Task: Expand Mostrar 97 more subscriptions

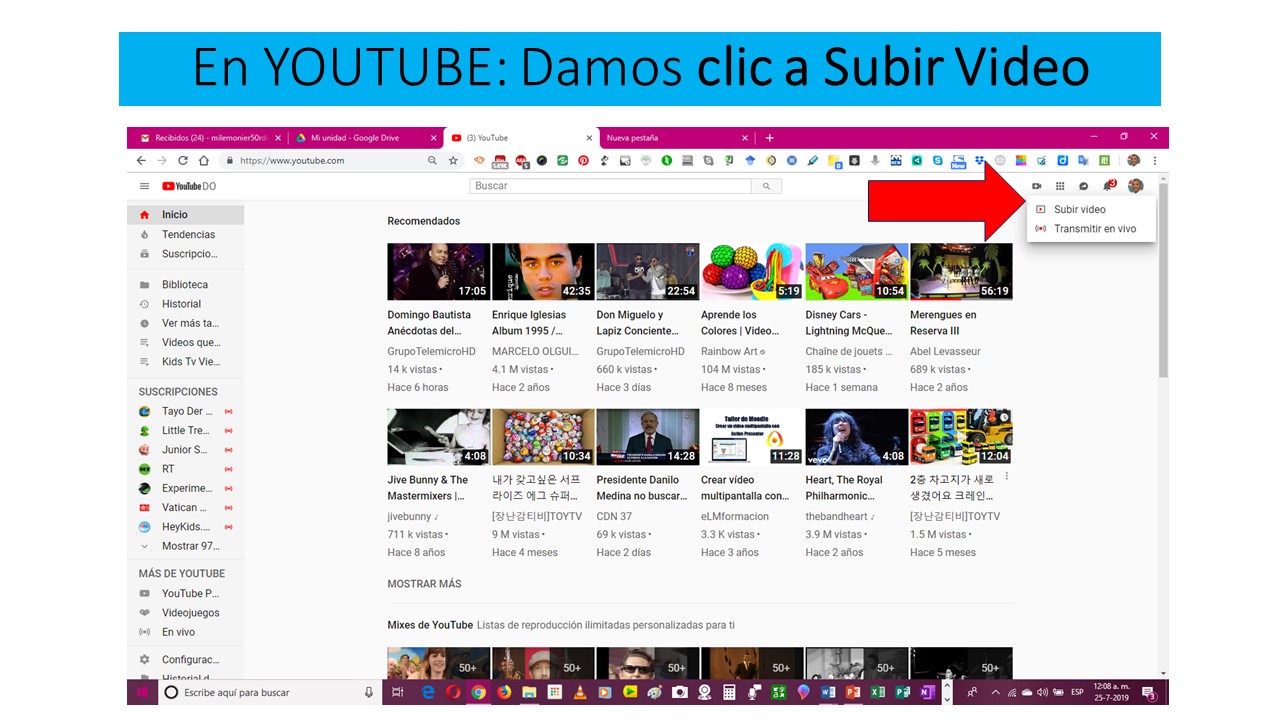Action: tap(185, 546)
